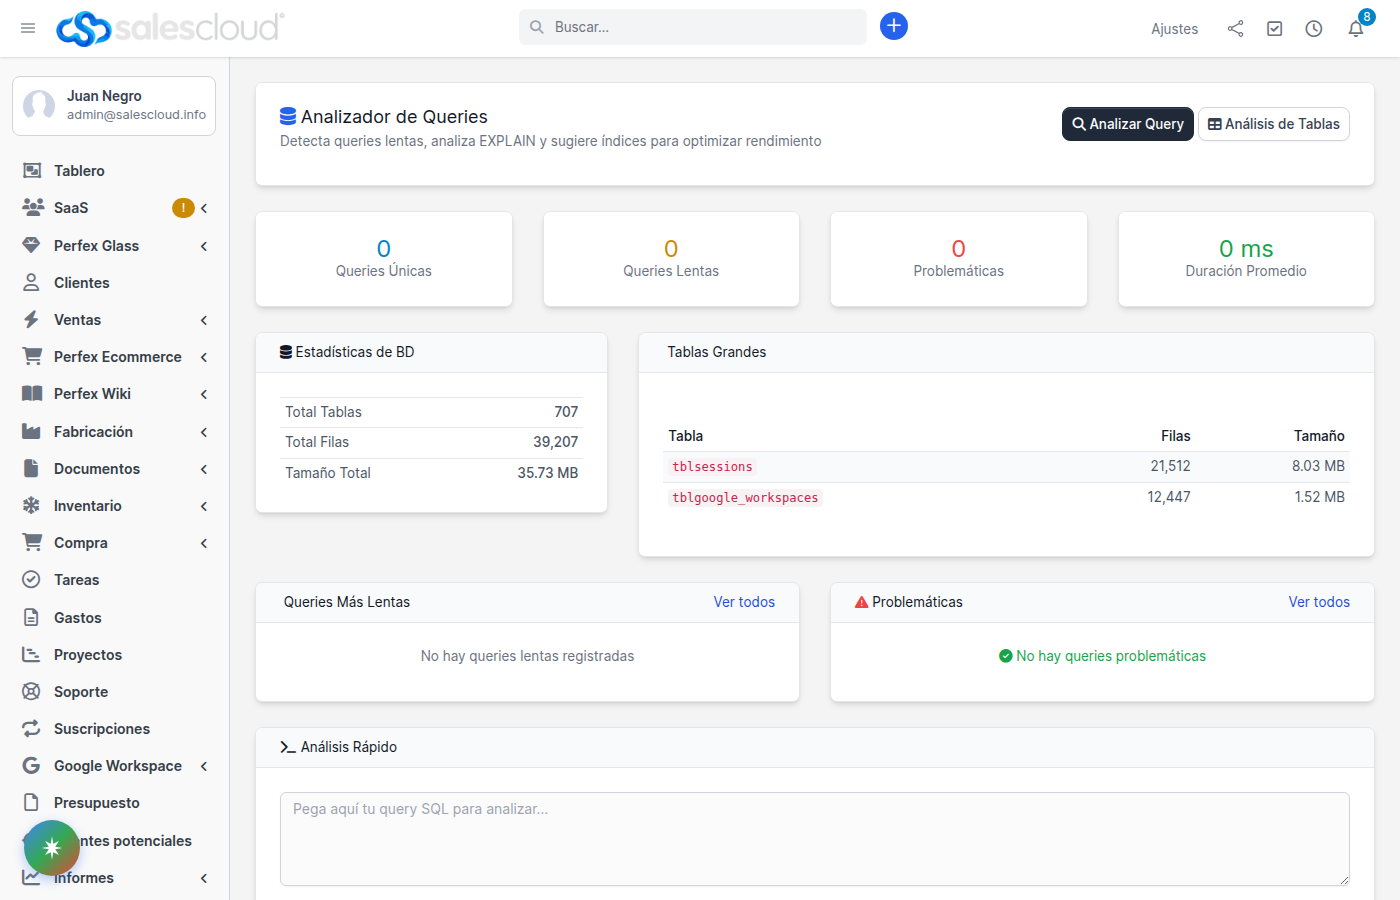The width and height of the screenshot is (1400, 900).
Task: Select Proyectos in the sidebar menu
Action: (88, 655)
